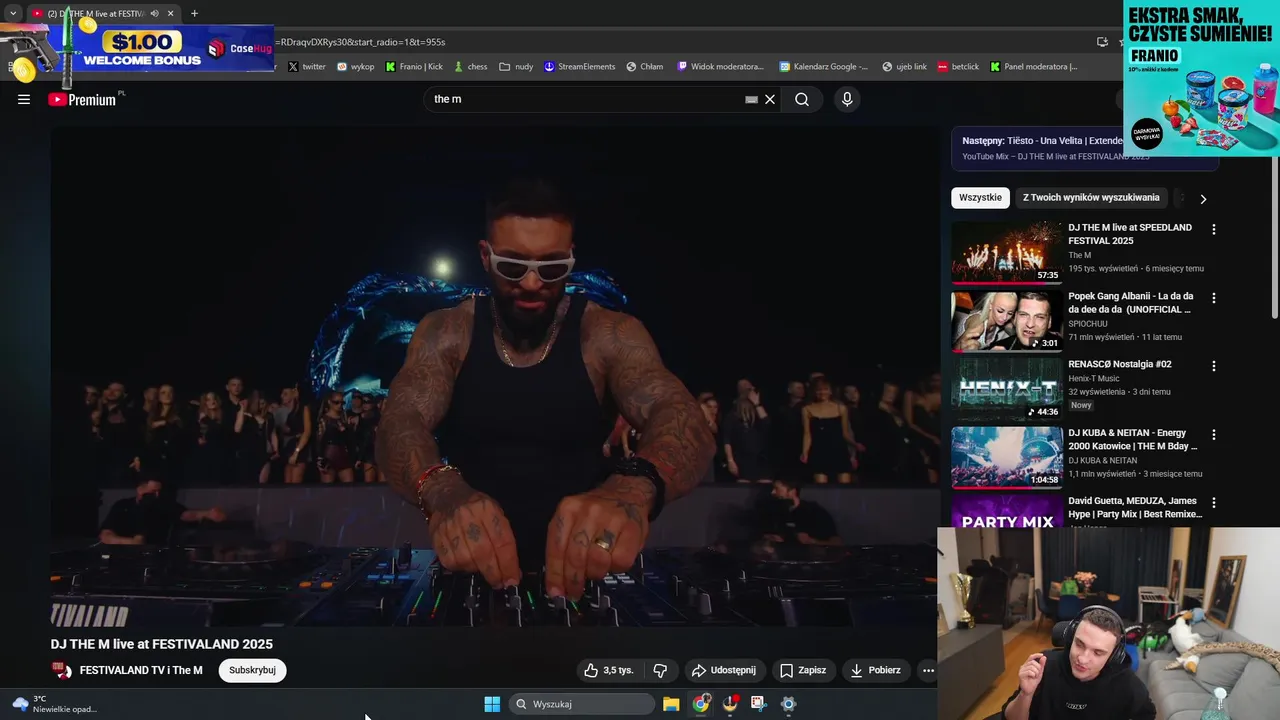The image size is (1280, 720).
Task: Select Z Twoich wyników wyszukiwania chip
Action: click(1091, 198)
